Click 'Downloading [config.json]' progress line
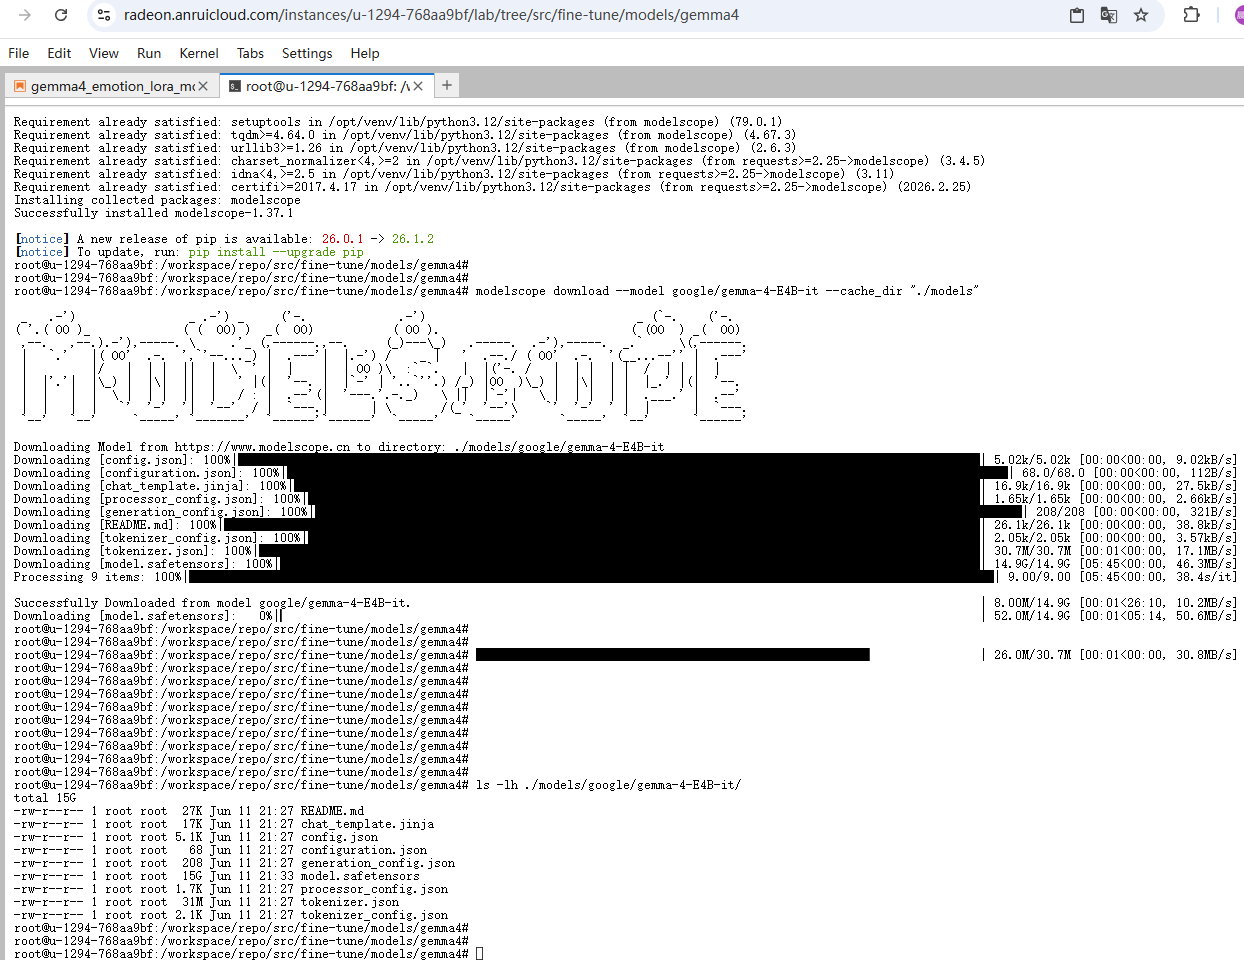 point(625,460)
